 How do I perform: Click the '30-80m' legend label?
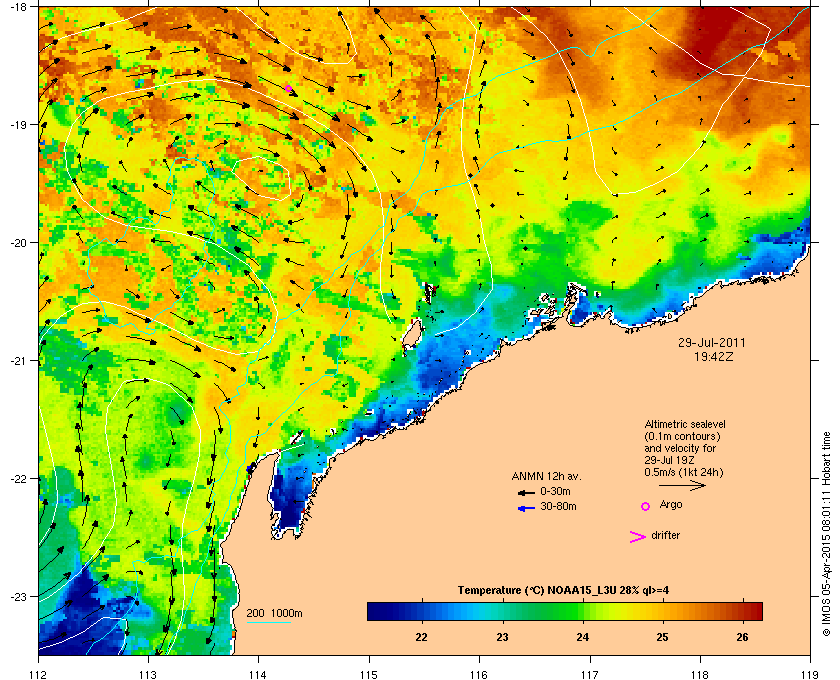click(558, 506)
